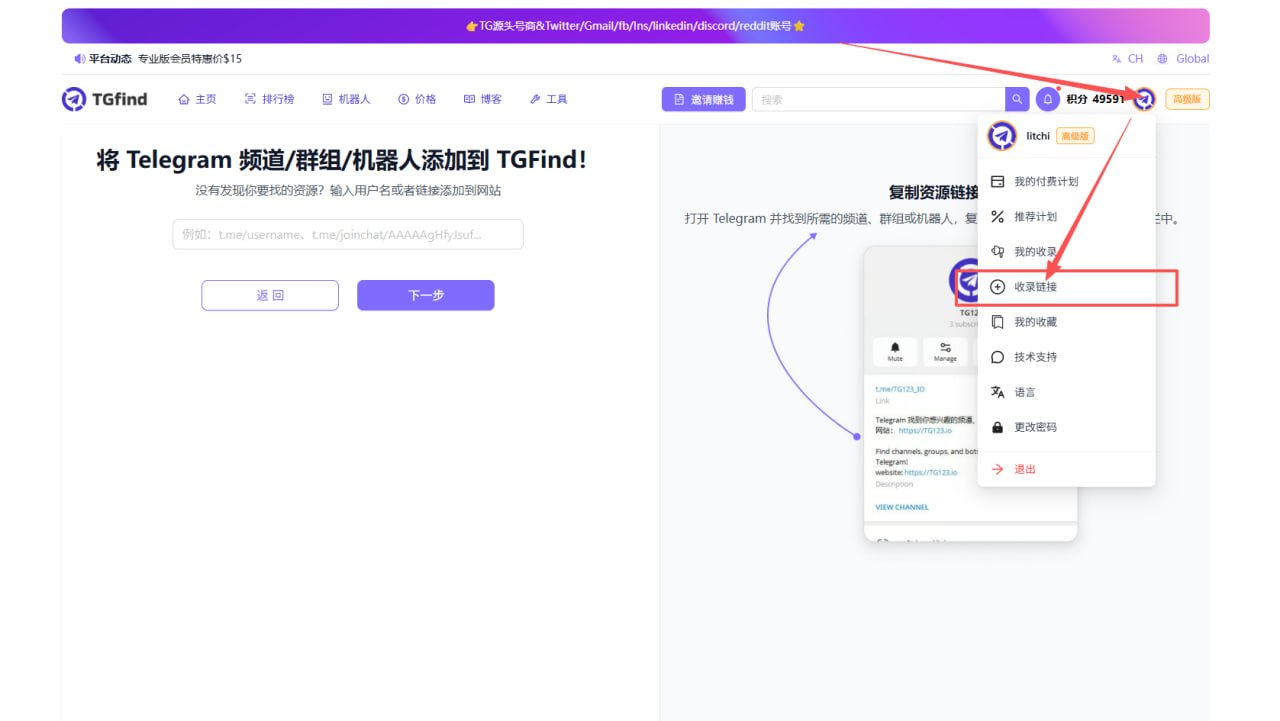Open 我的收录 from the account menu
Image resolution: width=1280 pixels, height=721 pixels.
(x=1066, y=252)
